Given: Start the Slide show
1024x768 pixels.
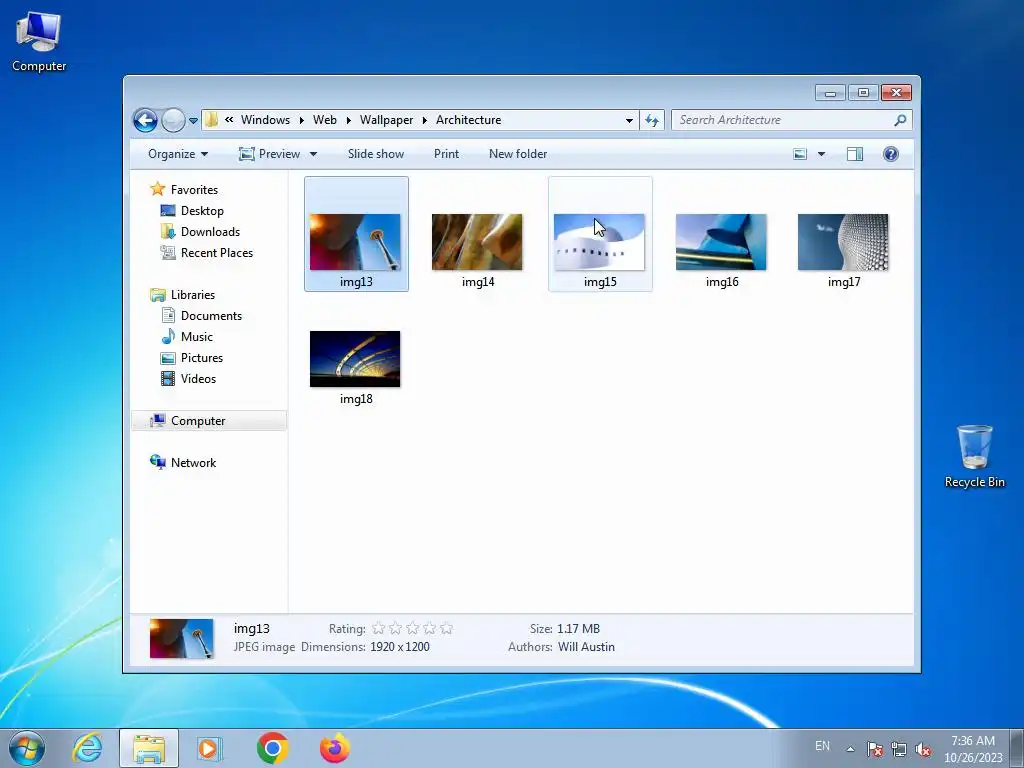Looking at the screenshot, I should [376, 154].
